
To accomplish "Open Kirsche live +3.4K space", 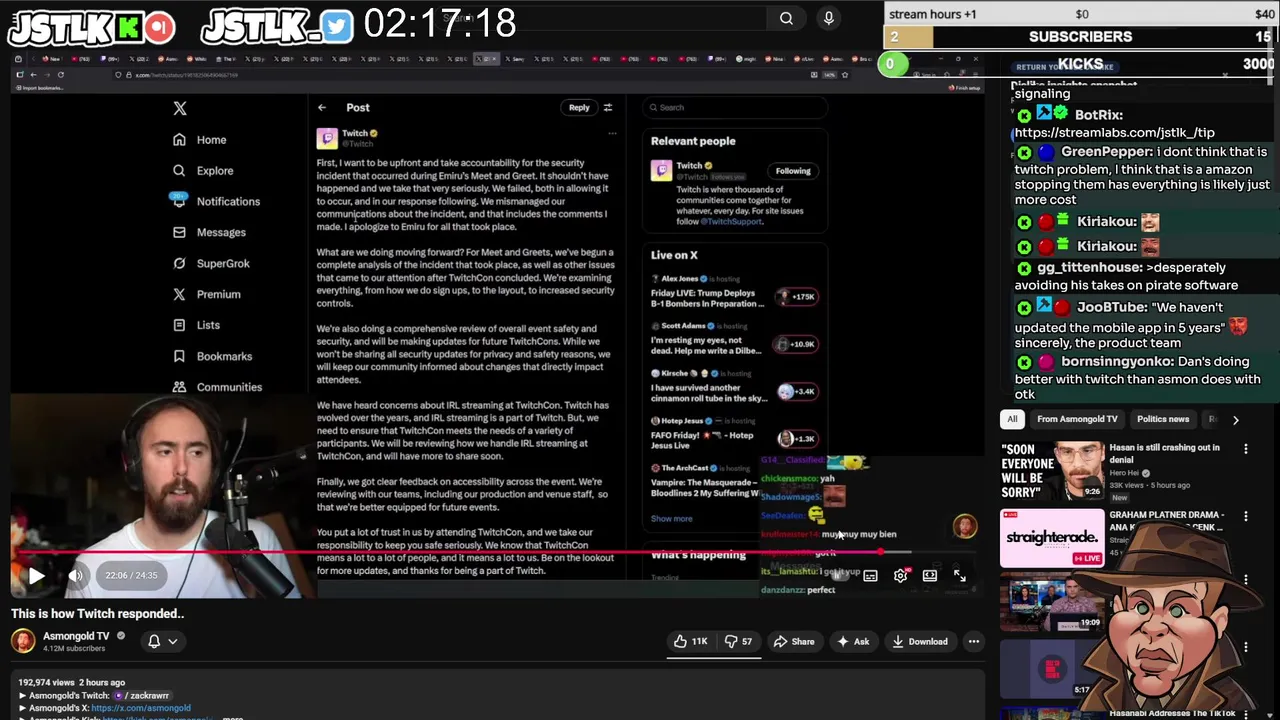I will tap(734, 386).
